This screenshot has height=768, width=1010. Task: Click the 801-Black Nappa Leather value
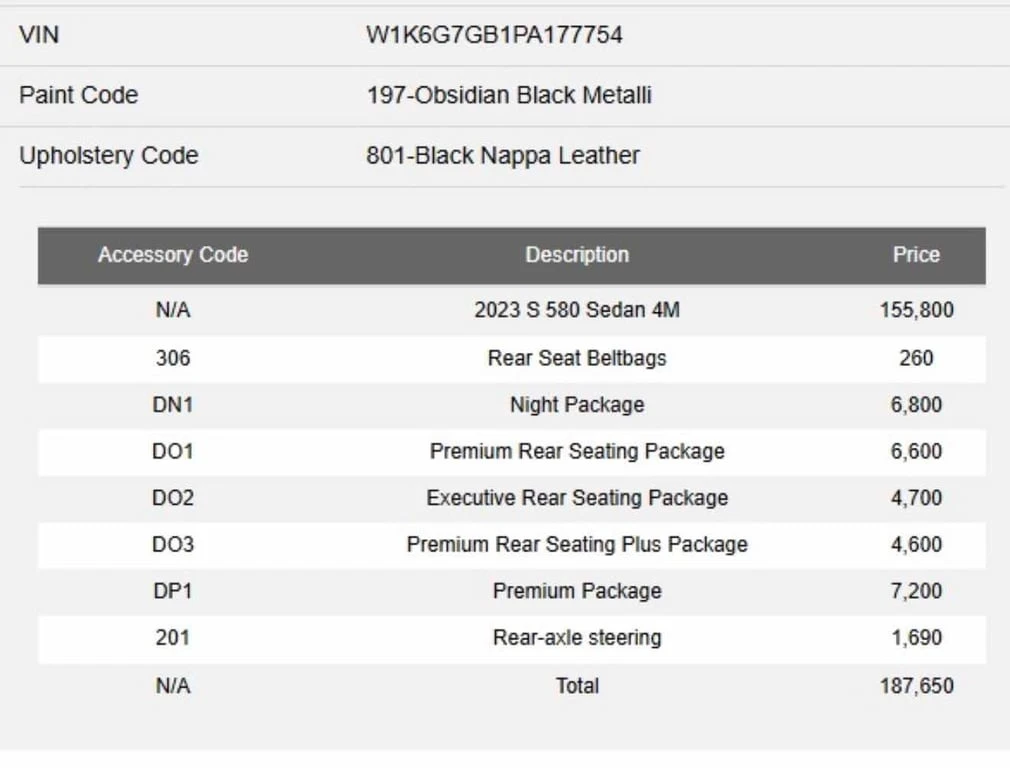tap(503, 155)
